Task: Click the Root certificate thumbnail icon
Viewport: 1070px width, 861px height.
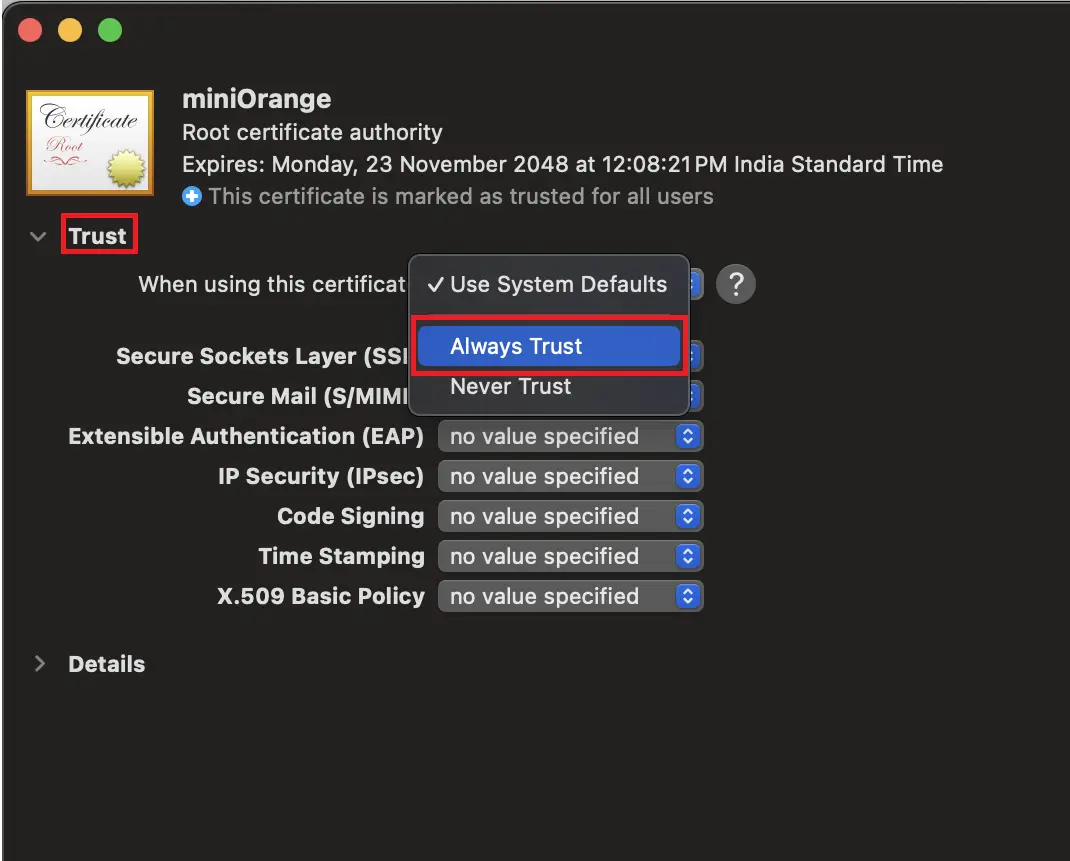Action: [x=89, y=142]
